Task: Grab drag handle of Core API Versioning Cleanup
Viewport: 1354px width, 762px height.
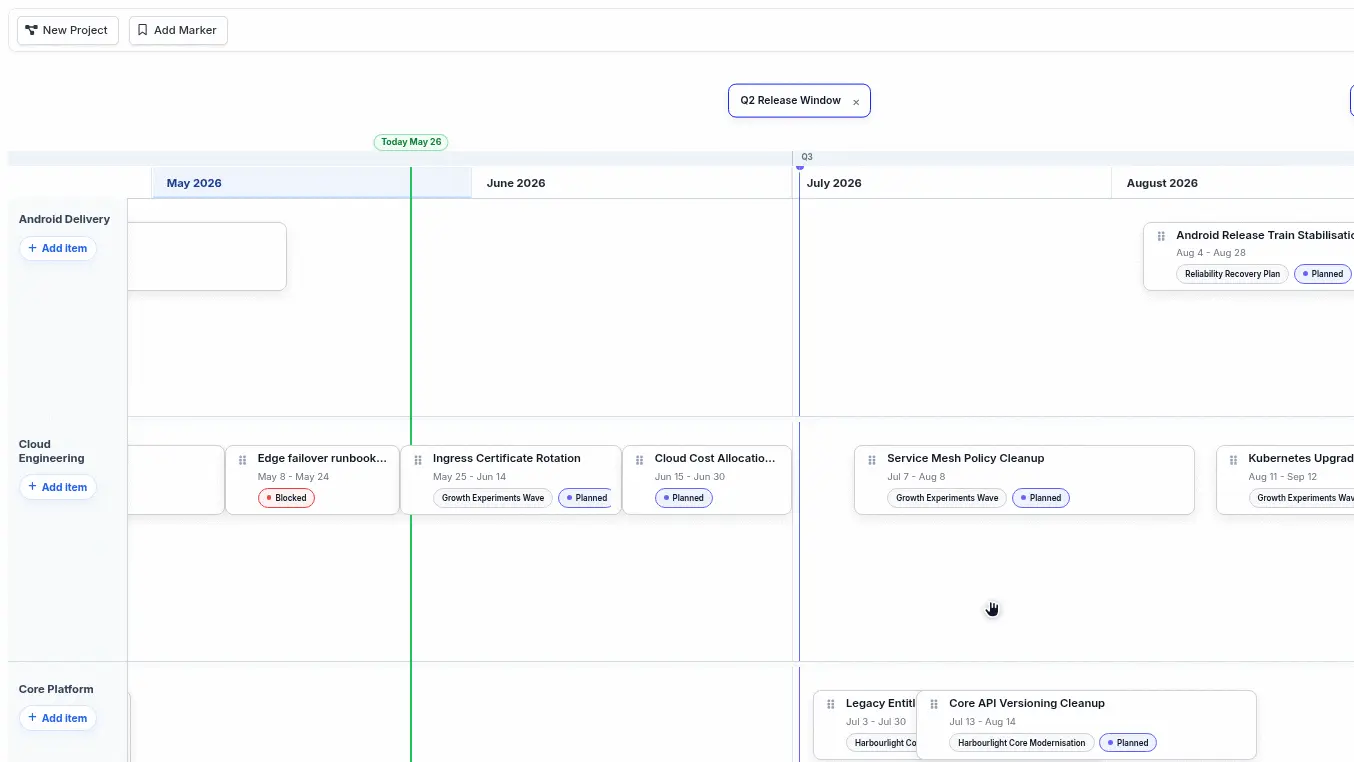Action: (x=933, y=704)
